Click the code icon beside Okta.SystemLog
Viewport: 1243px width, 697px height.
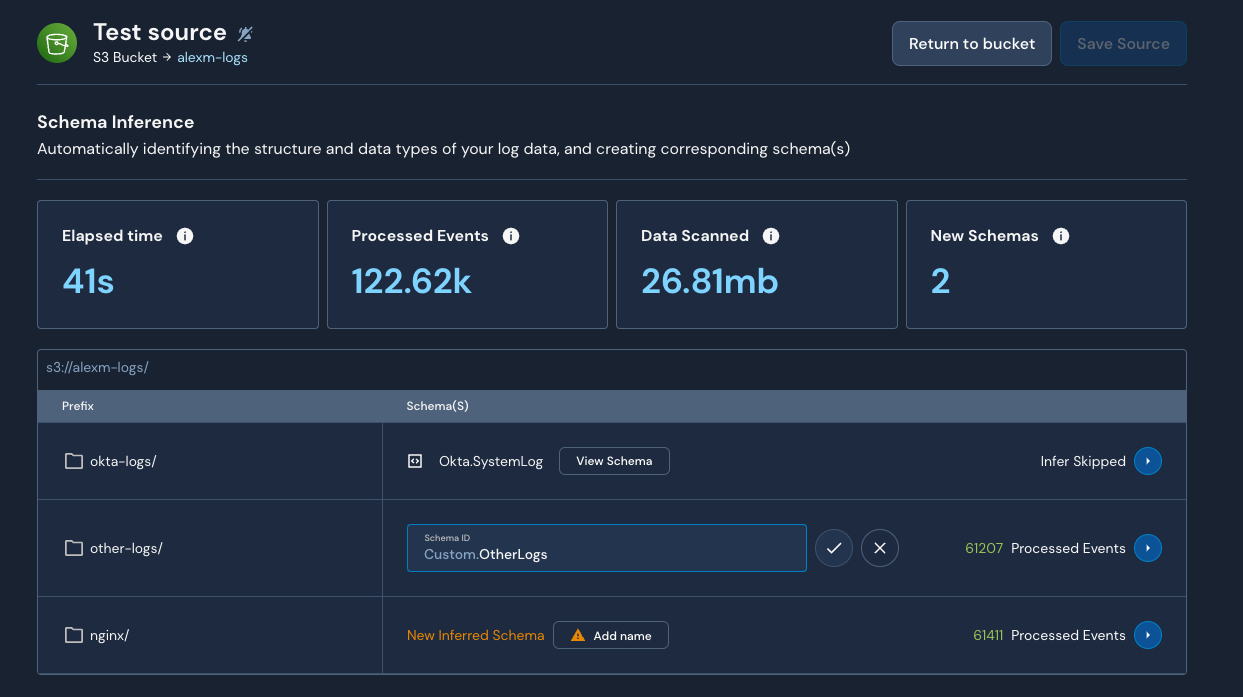coord(415,461)
